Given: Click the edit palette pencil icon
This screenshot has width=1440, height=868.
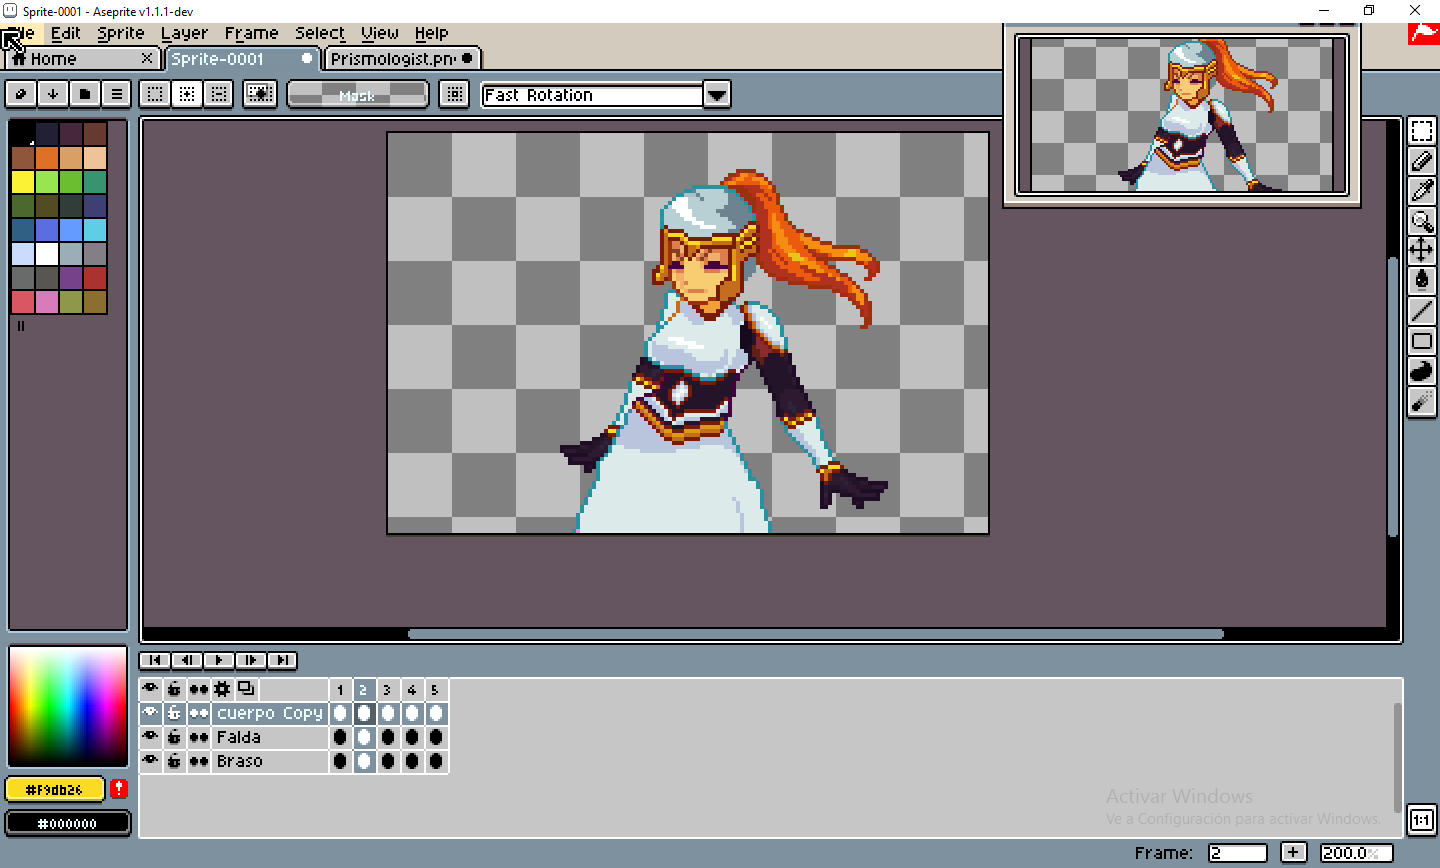Looking at the screenshot, I should (21, 94).
